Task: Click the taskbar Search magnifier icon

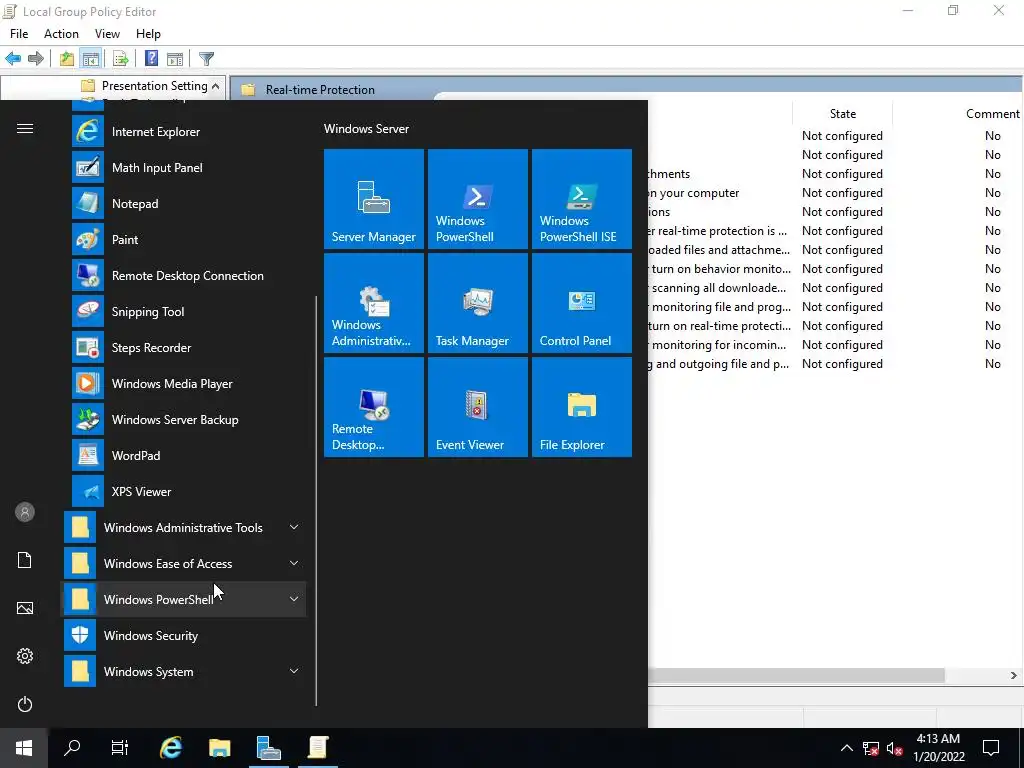Action: [72, 748]
